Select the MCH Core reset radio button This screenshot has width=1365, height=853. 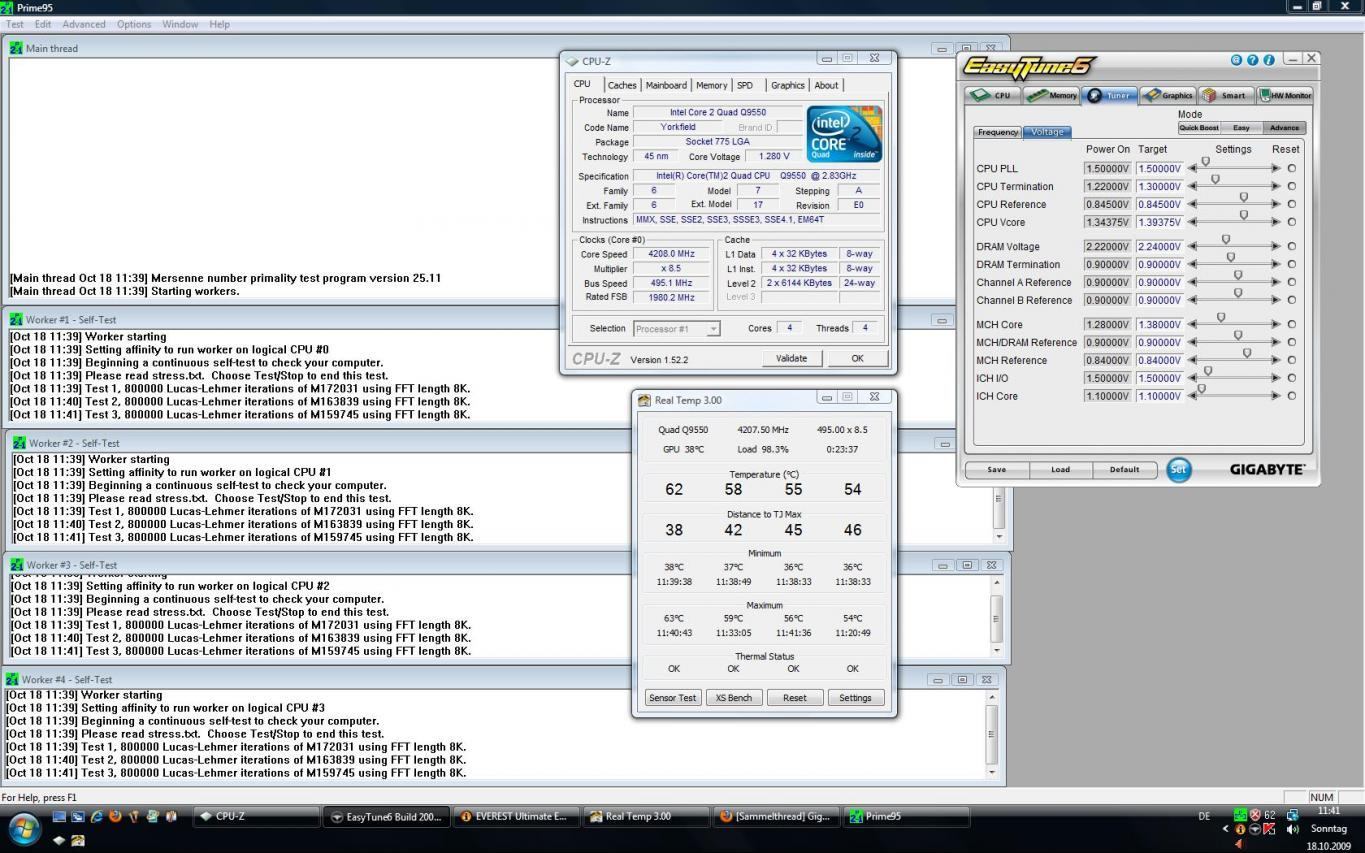1291,325
